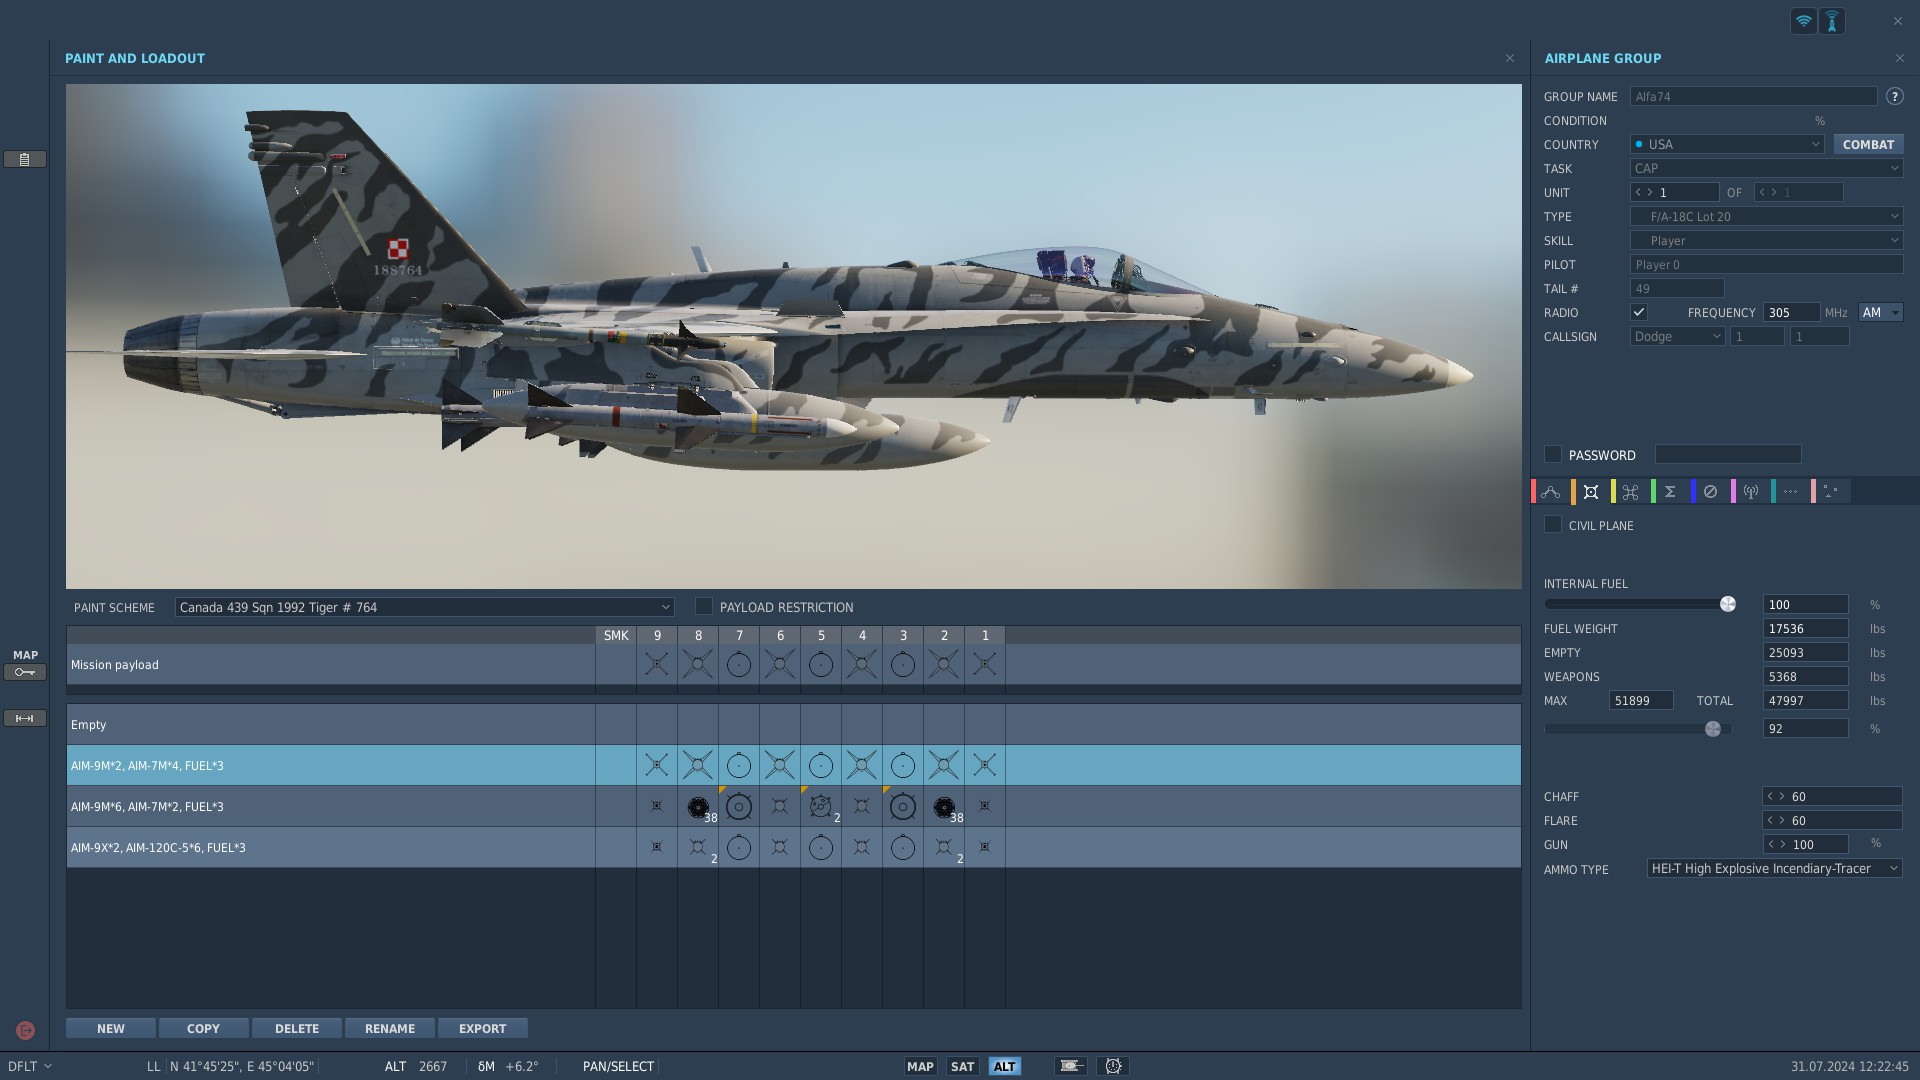Image resolution: width=1920 pixels, height=1080 pixels.
Task: Click the ruler distance tool icon in left sidebar
Action: point(25,718)
